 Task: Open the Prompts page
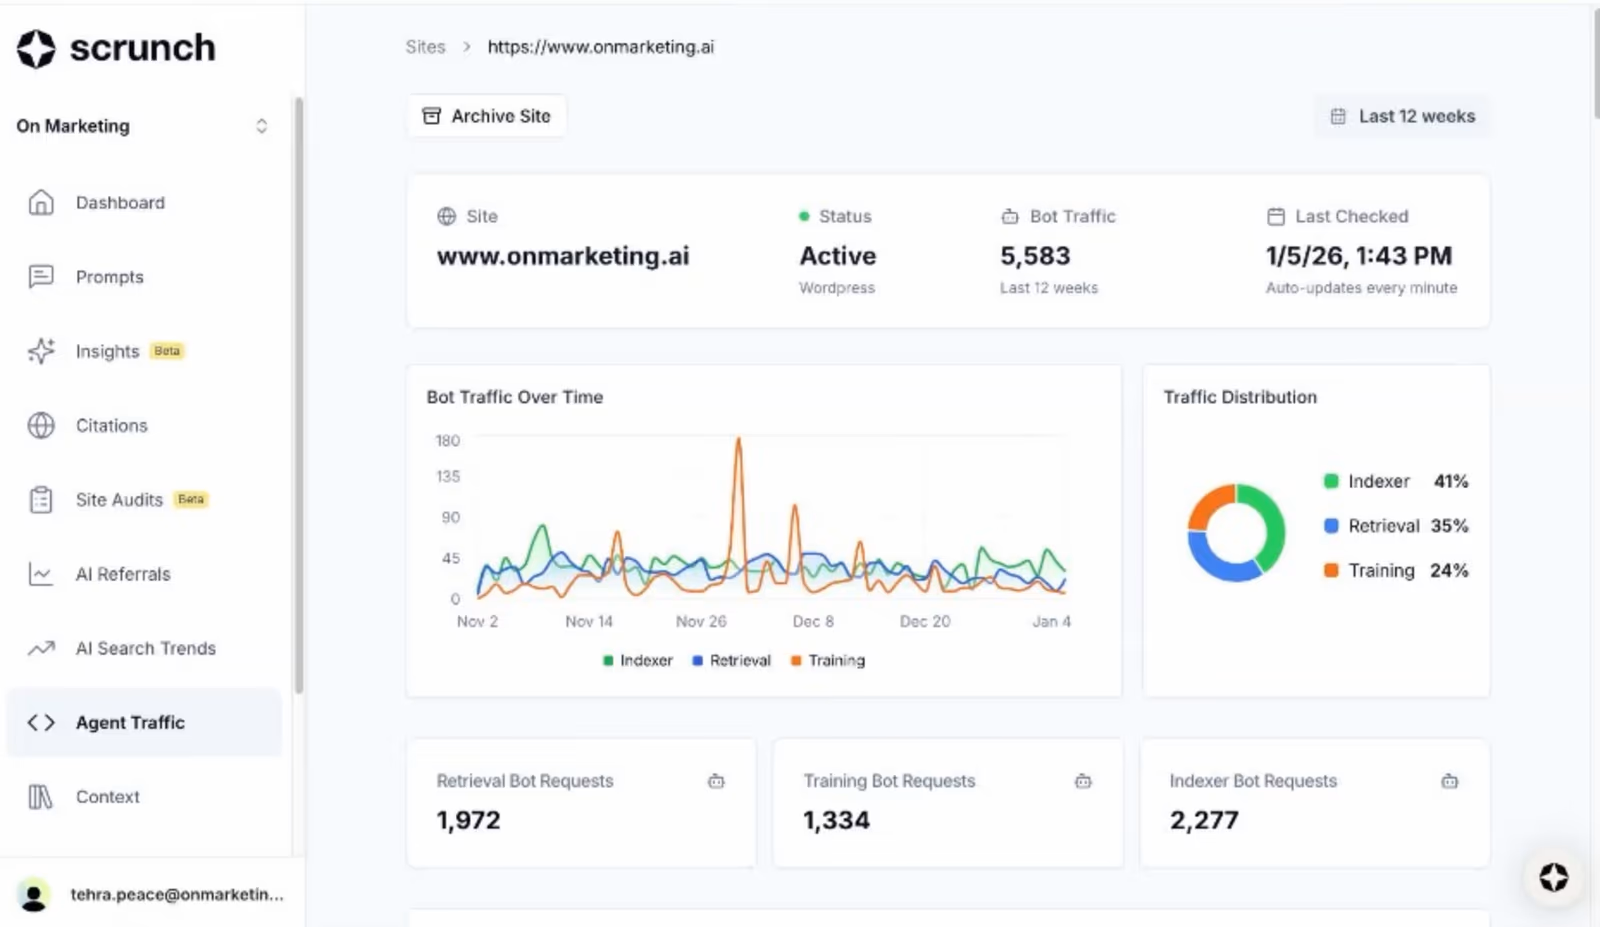[143, 277]
